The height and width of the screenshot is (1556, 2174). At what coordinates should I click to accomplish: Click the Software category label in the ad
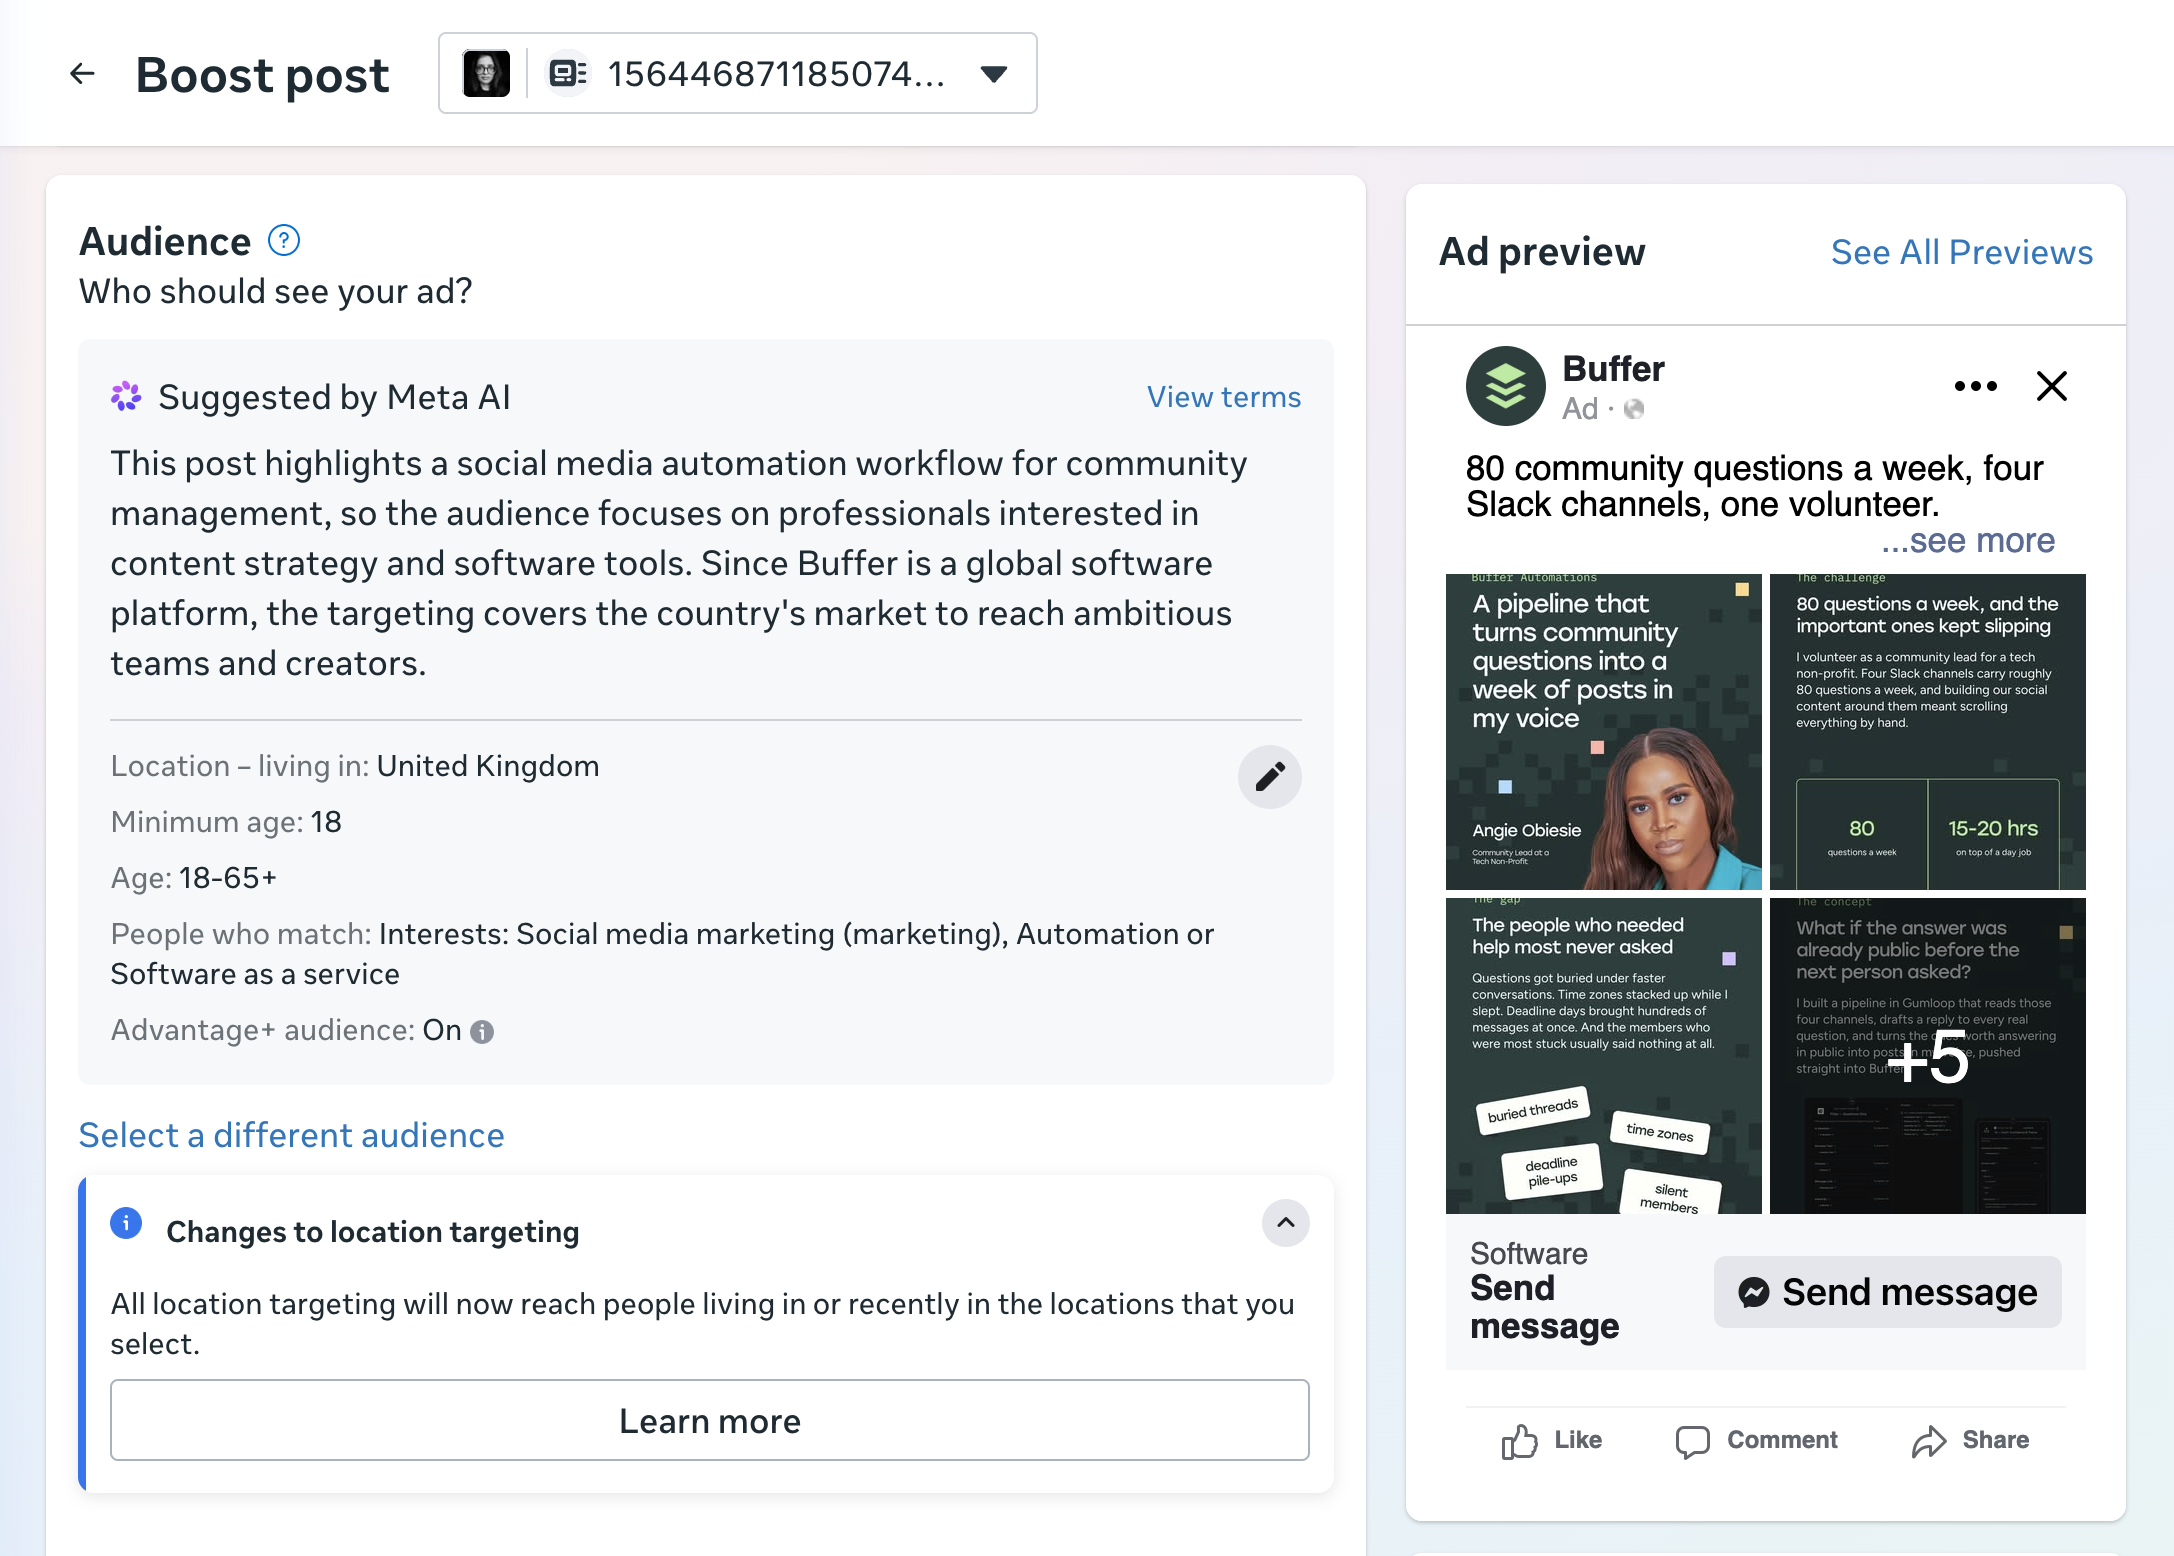pos(1529,1253)
